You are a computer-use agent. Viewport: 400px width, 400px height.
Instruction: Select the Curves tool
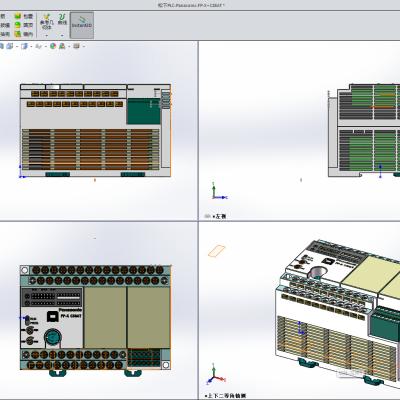(62, 19)
